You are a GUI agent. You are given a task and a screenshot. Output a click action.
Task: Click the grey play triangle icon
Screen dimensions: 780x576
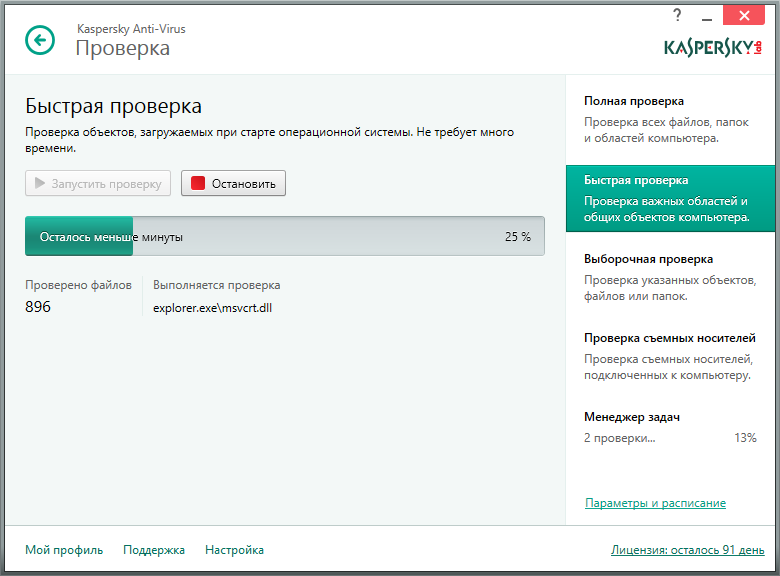click(x=40, y=183)
